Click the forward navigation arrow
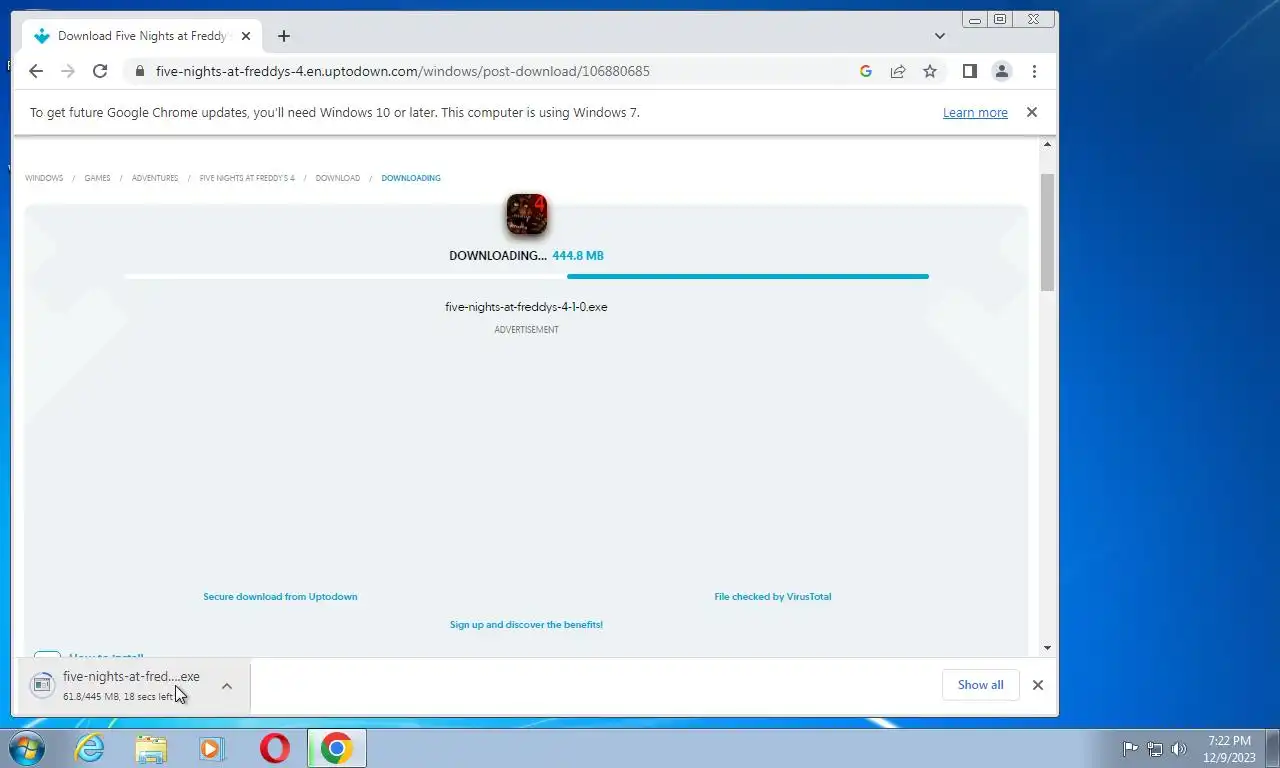The width and height of the screenshot is (1280, 768). tap(68, 71)
